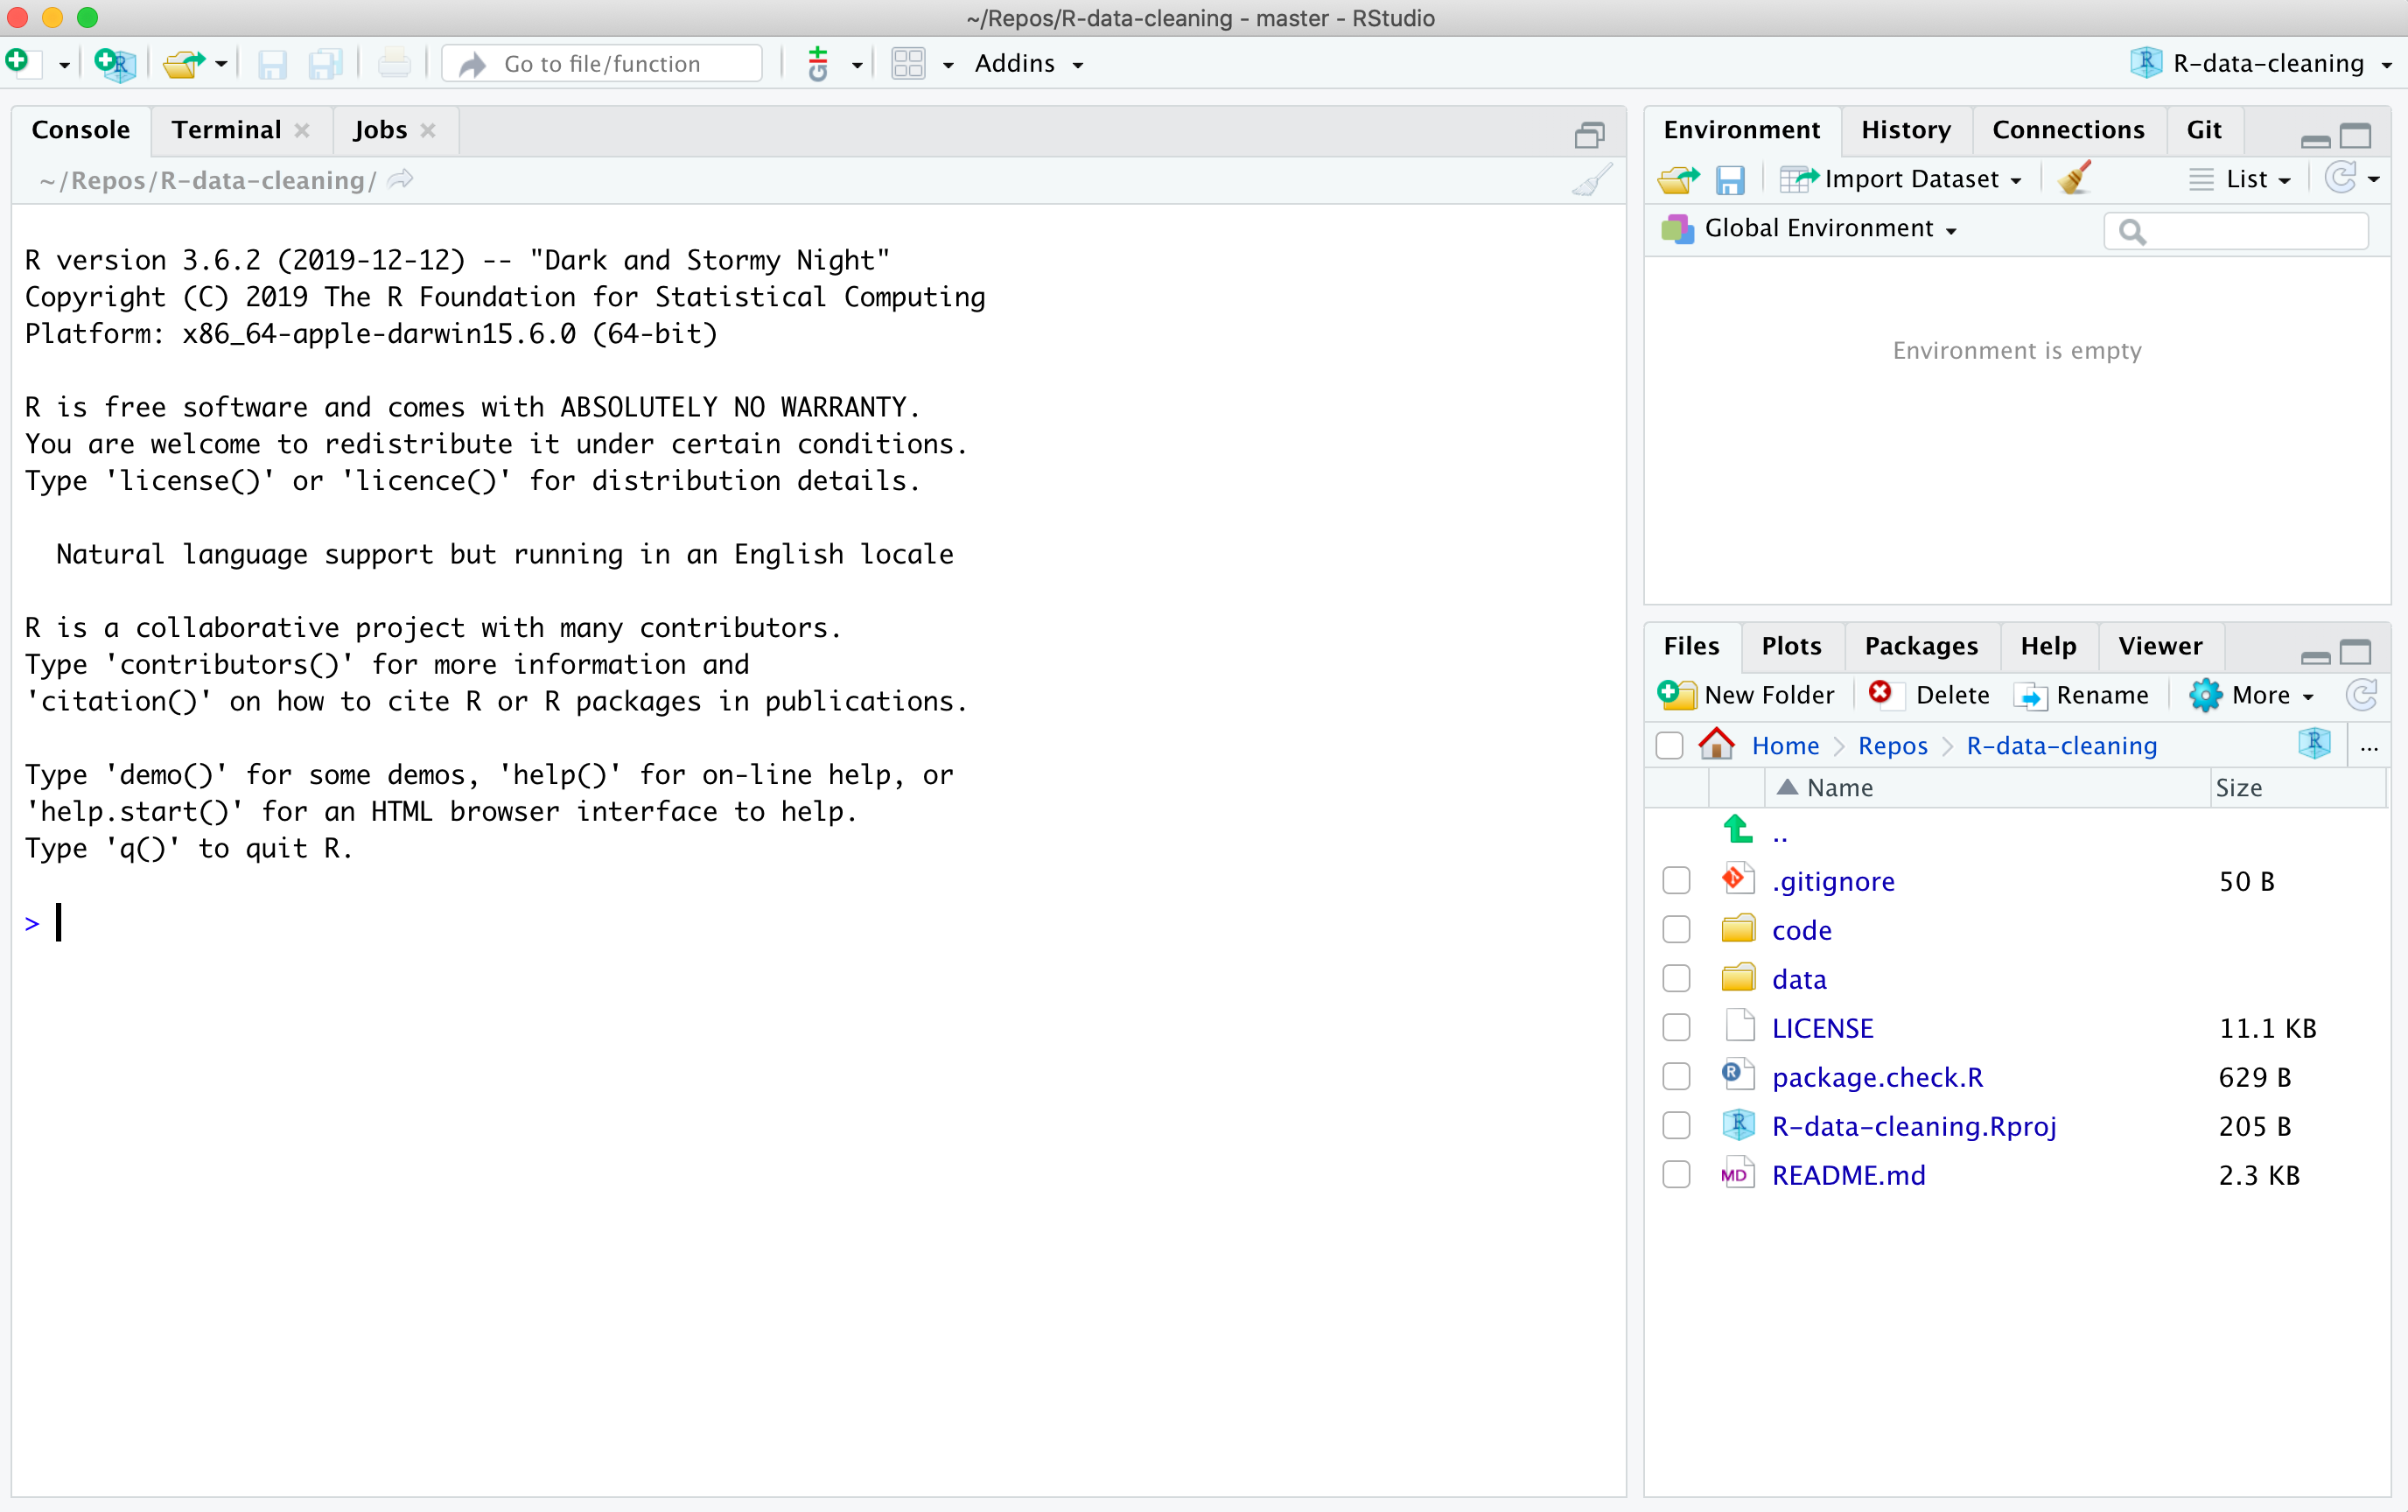Open the Packages tab
2408x1512 pixels.
tap(1920, 646)
